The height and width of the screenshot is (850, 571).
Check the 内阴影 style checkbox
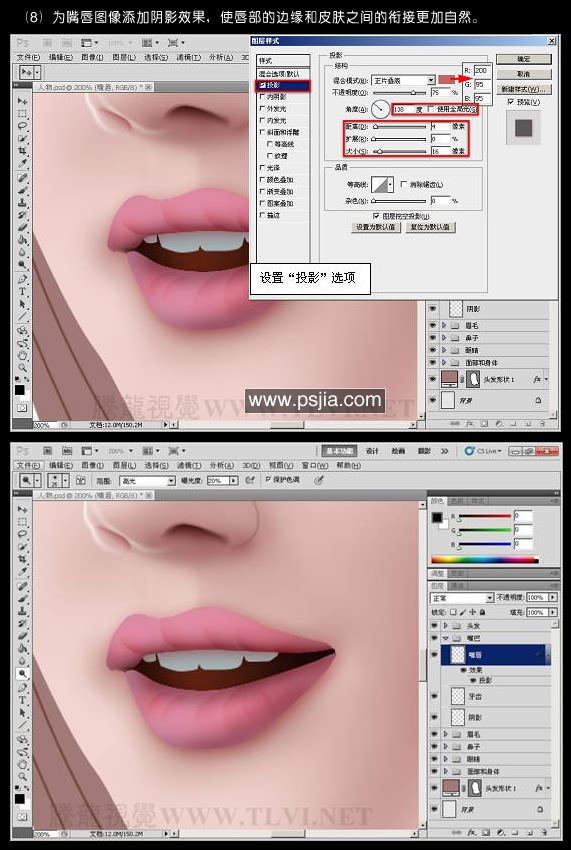[263, 96]
